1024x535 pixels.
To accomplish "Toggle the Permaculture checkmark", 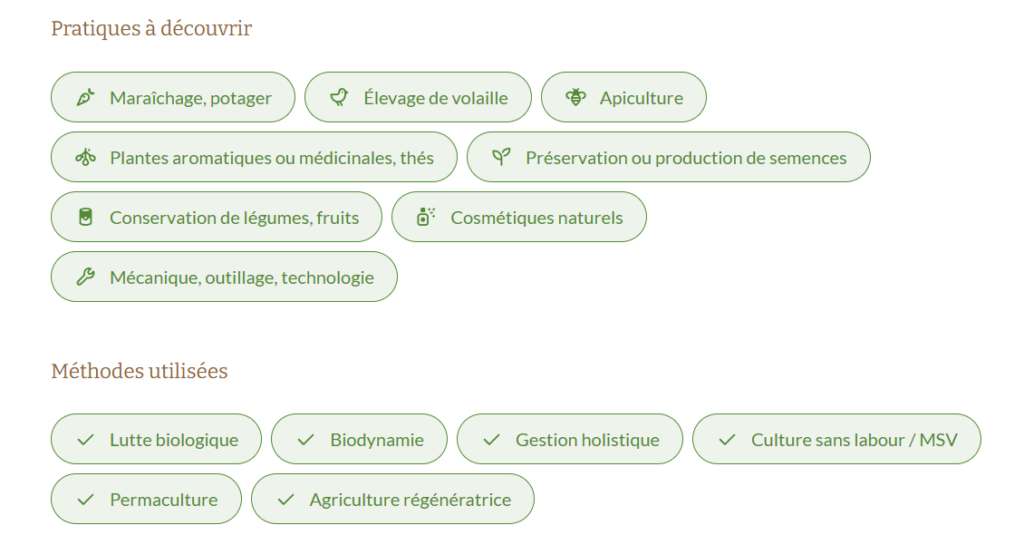I will click(86, 500).
